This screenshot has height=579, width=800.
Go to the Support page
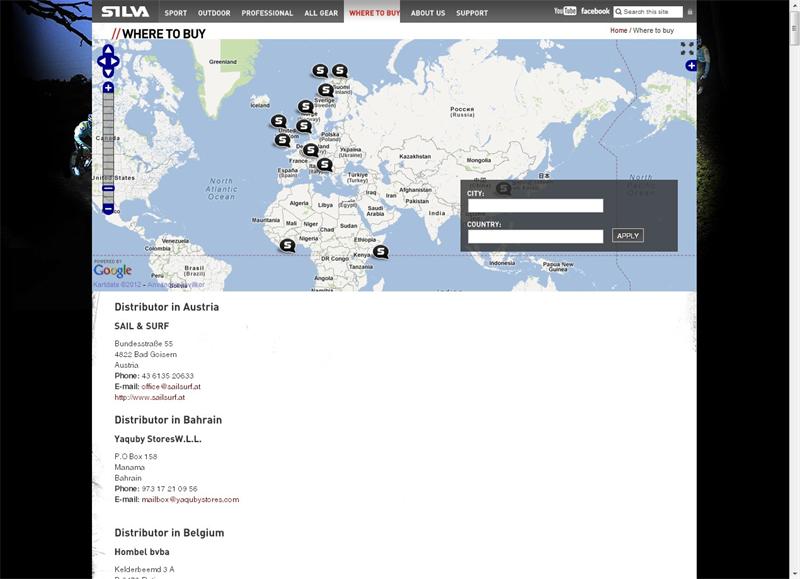[x=472, y=13]
